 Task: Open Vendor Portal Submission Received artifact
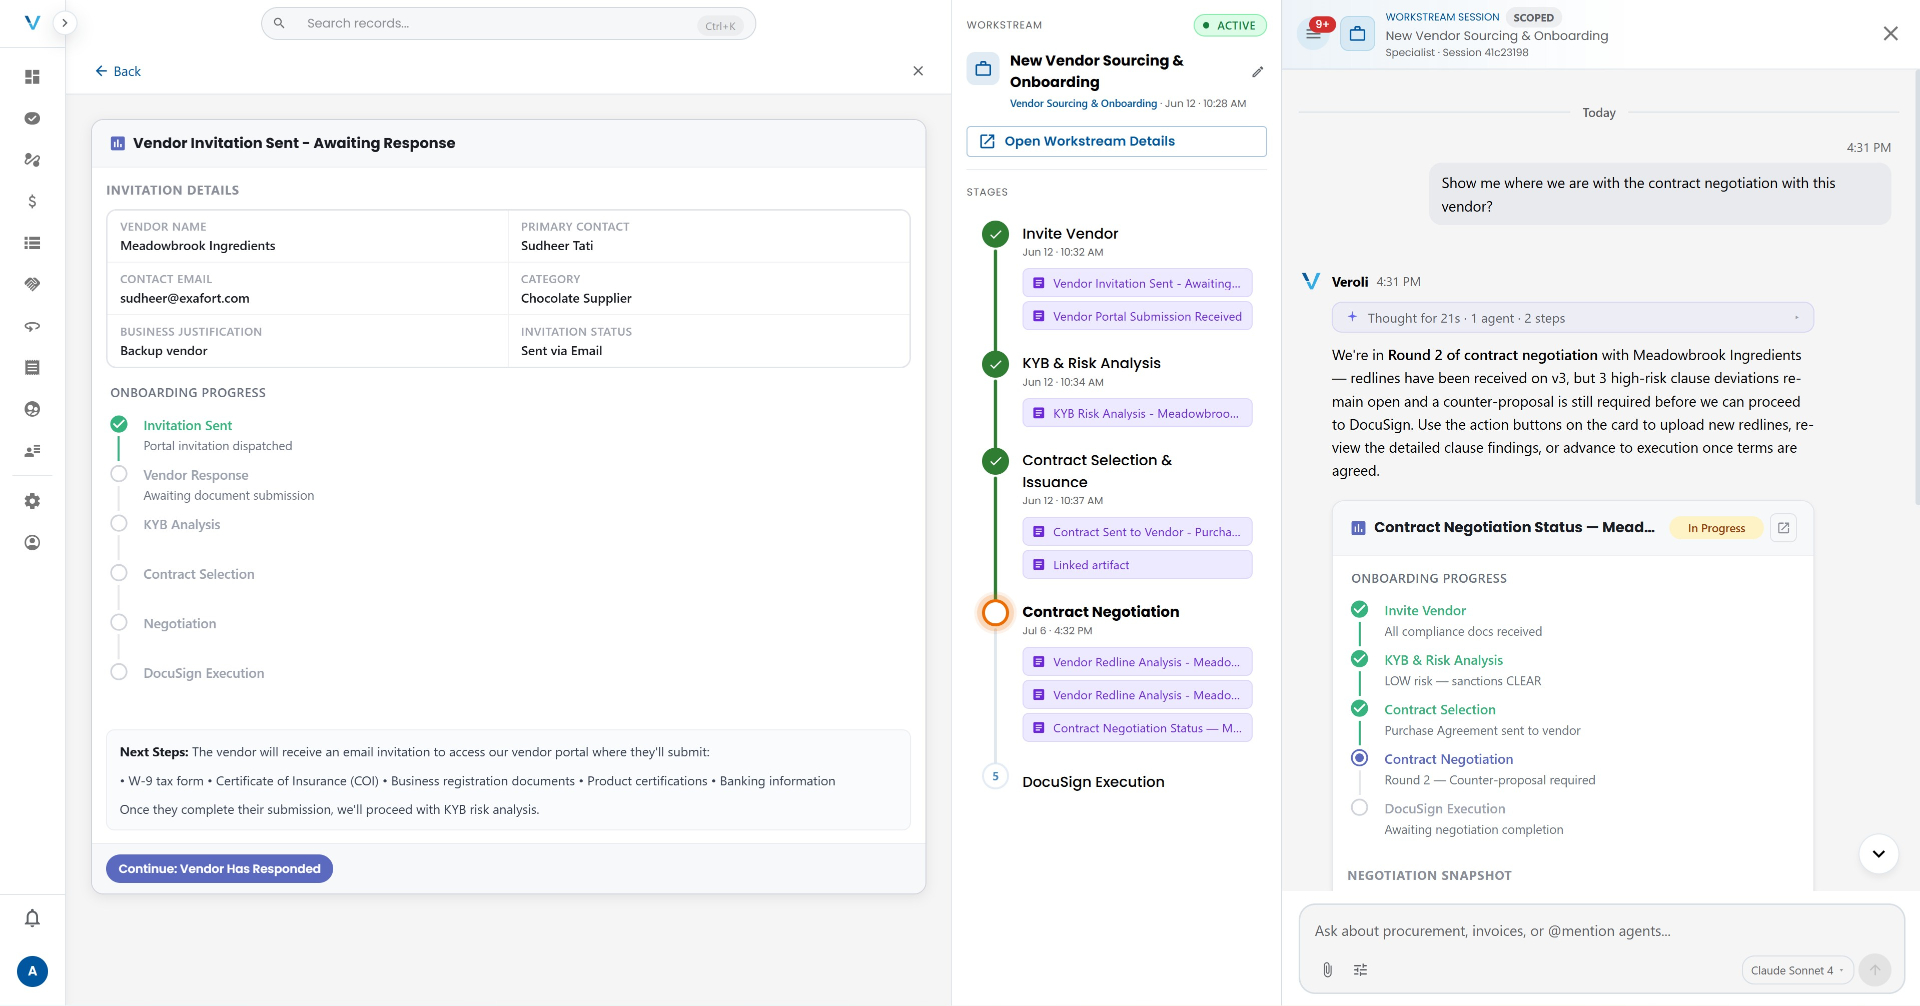[1137, 317]
